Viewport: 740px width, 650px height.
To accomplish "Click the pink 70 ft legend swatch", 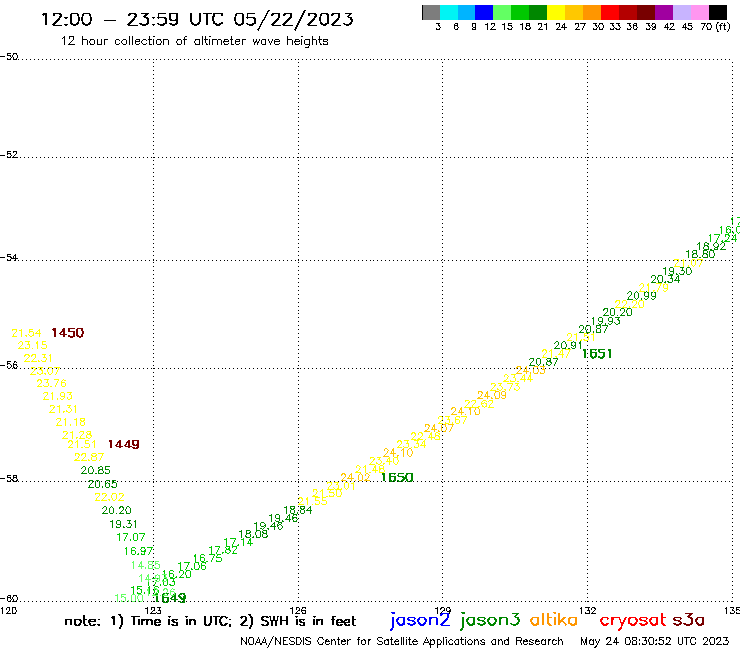I will [699, 12].
